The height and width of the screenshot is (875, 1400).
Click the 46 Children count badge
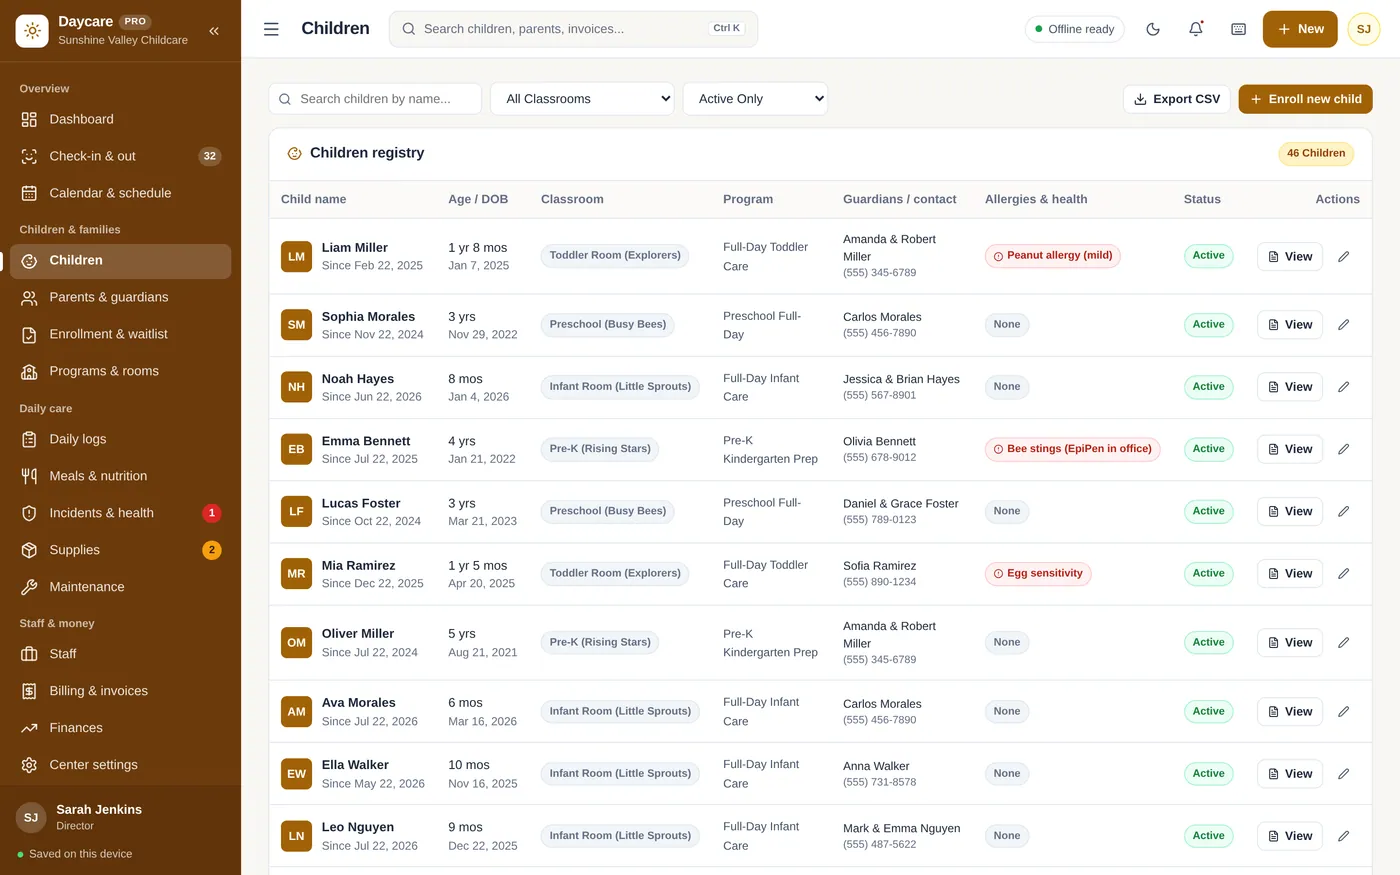[1316, 153]
